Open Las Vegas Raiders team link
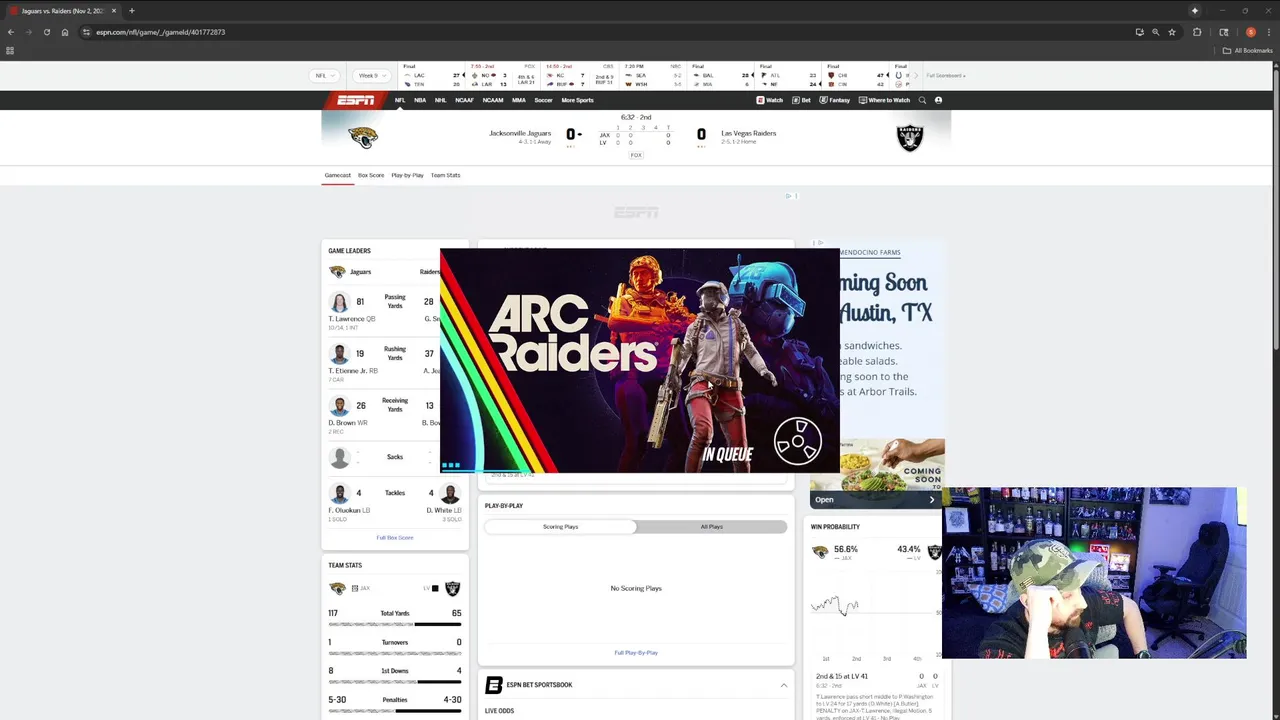 pos(749,133)
